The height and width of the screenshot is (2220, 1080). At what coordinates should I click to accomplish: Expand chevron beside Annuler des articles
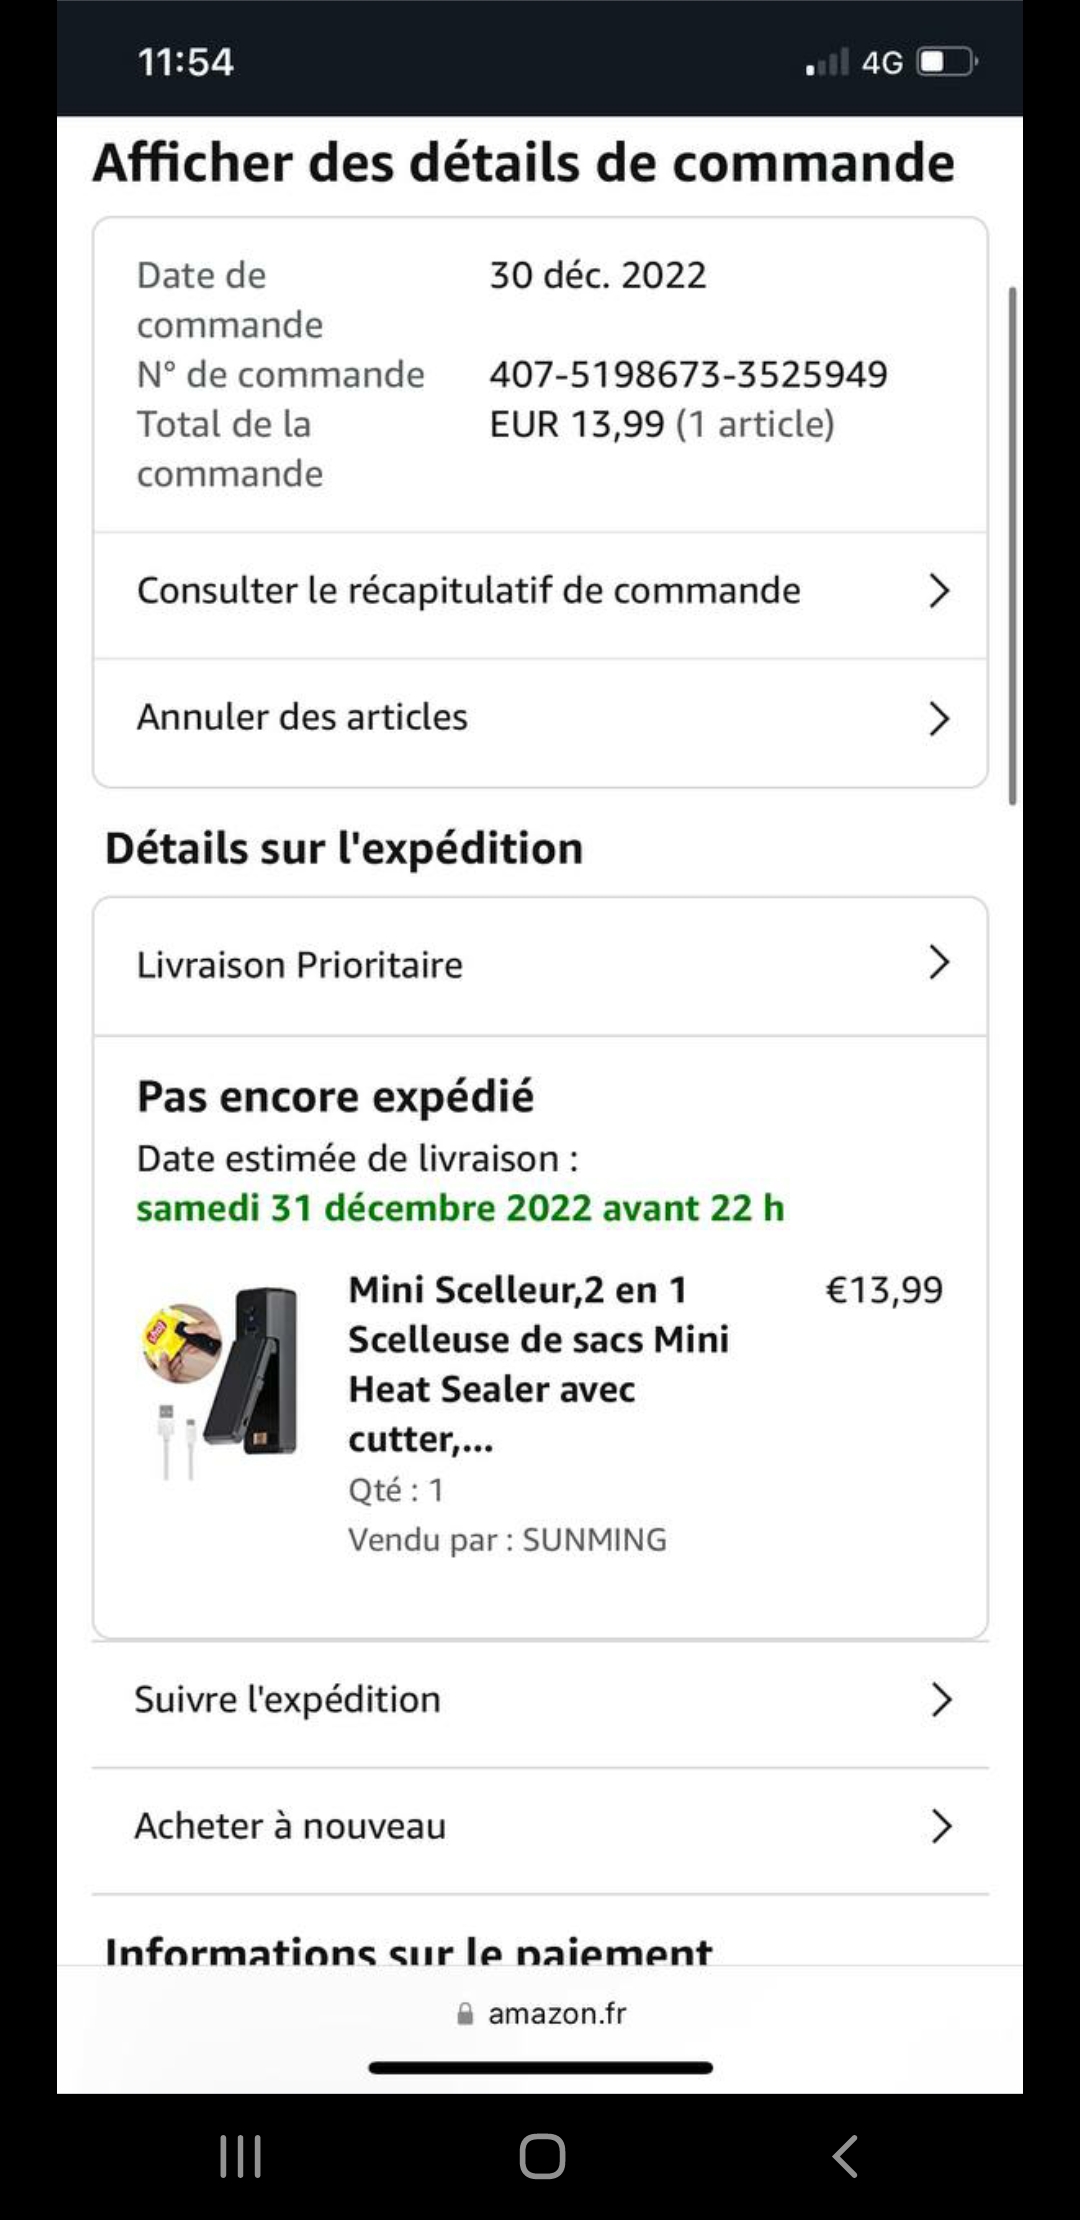pyautogui.click(x=938, y=718)
